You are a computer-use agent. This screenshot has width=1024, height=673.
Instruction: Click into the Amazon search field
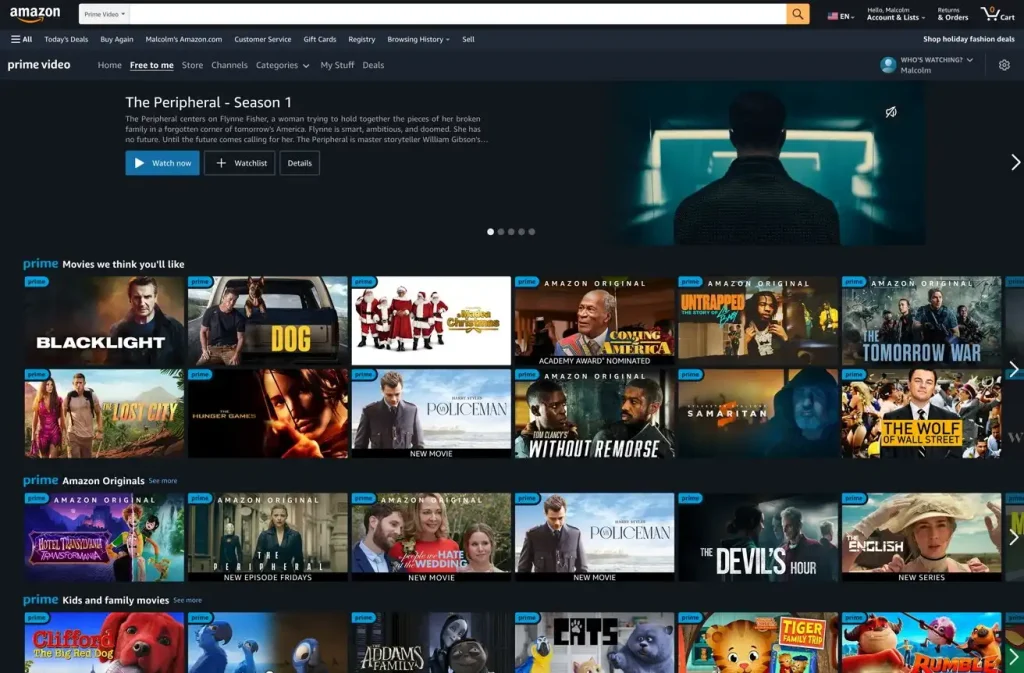click(457, 14)
